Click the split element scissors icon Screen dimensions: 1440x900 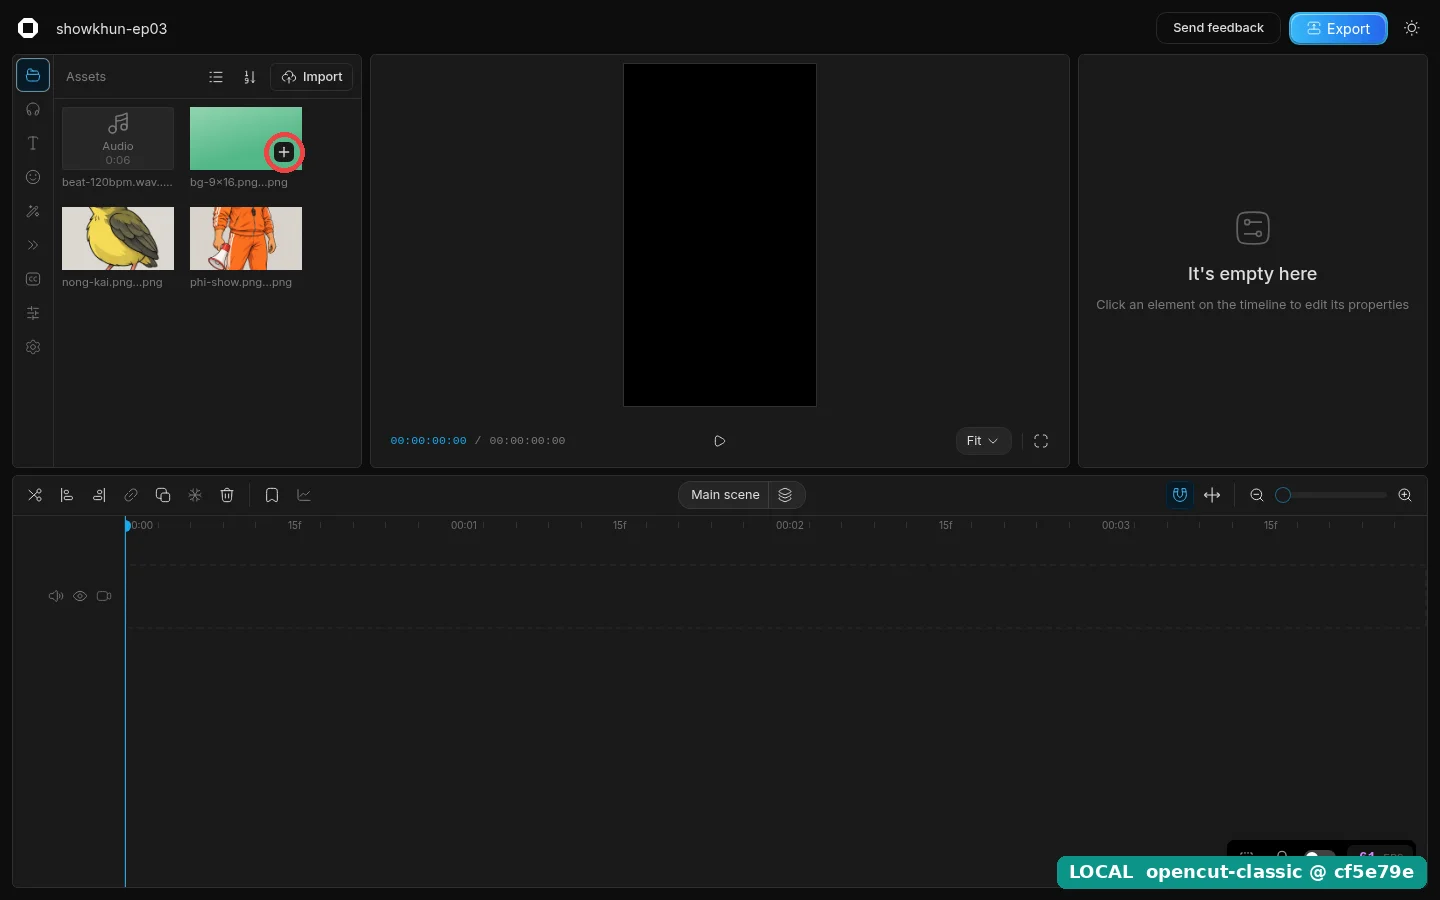[35, 495]
